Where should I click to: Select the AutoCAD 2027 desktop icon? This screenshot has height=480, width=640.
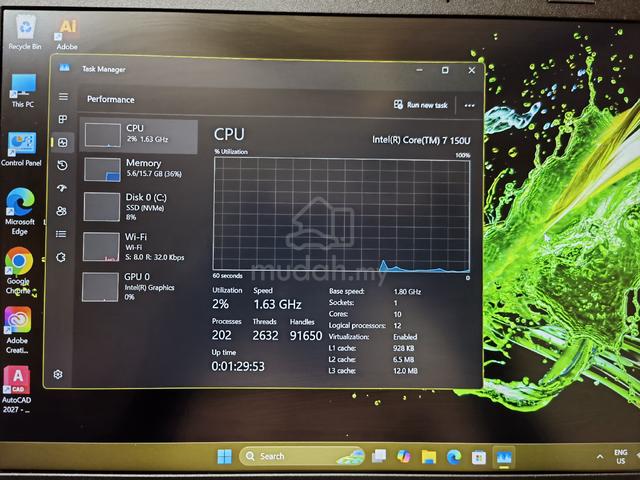[x=16, y=390]
